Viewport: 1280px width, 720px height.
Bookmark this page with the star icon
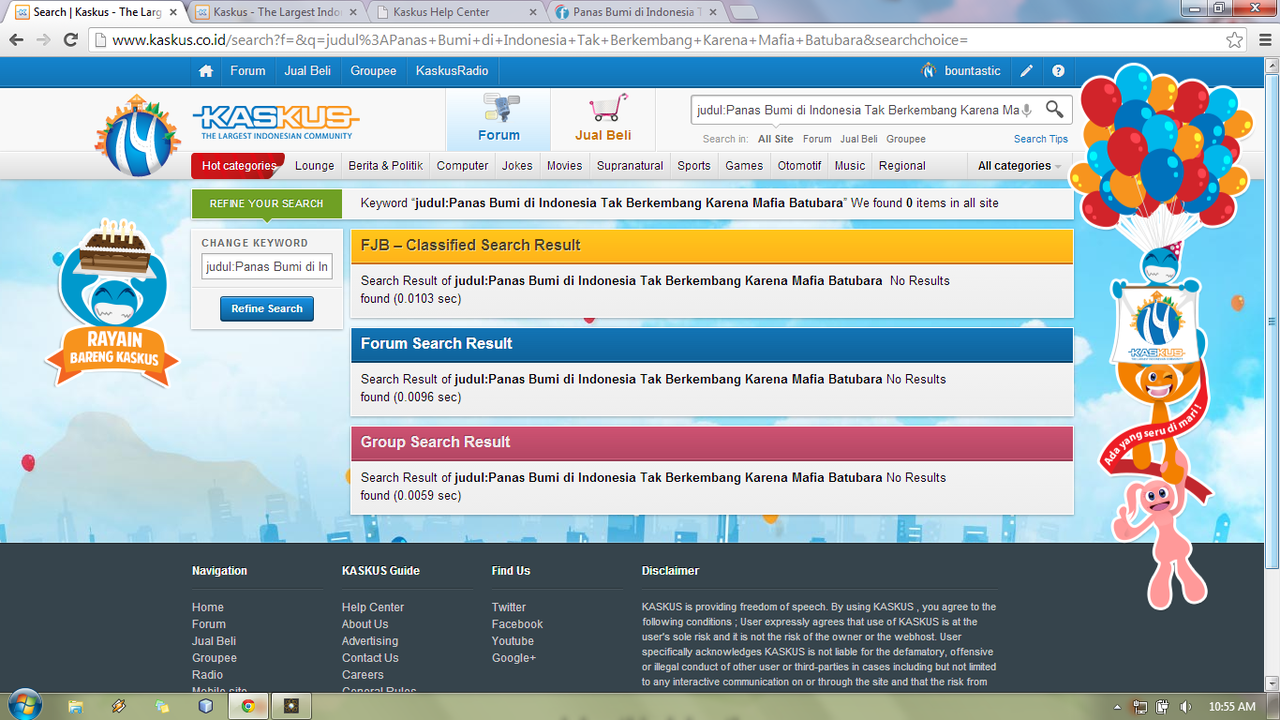[1235, 40]
